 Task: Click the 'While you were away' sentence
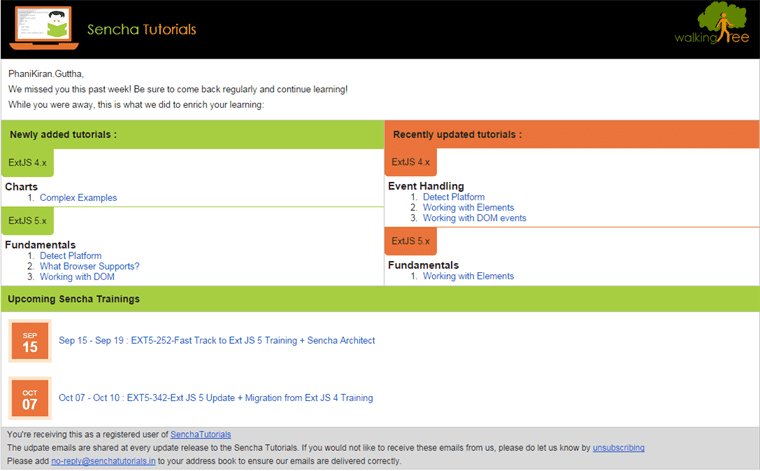tap(136, 105)
